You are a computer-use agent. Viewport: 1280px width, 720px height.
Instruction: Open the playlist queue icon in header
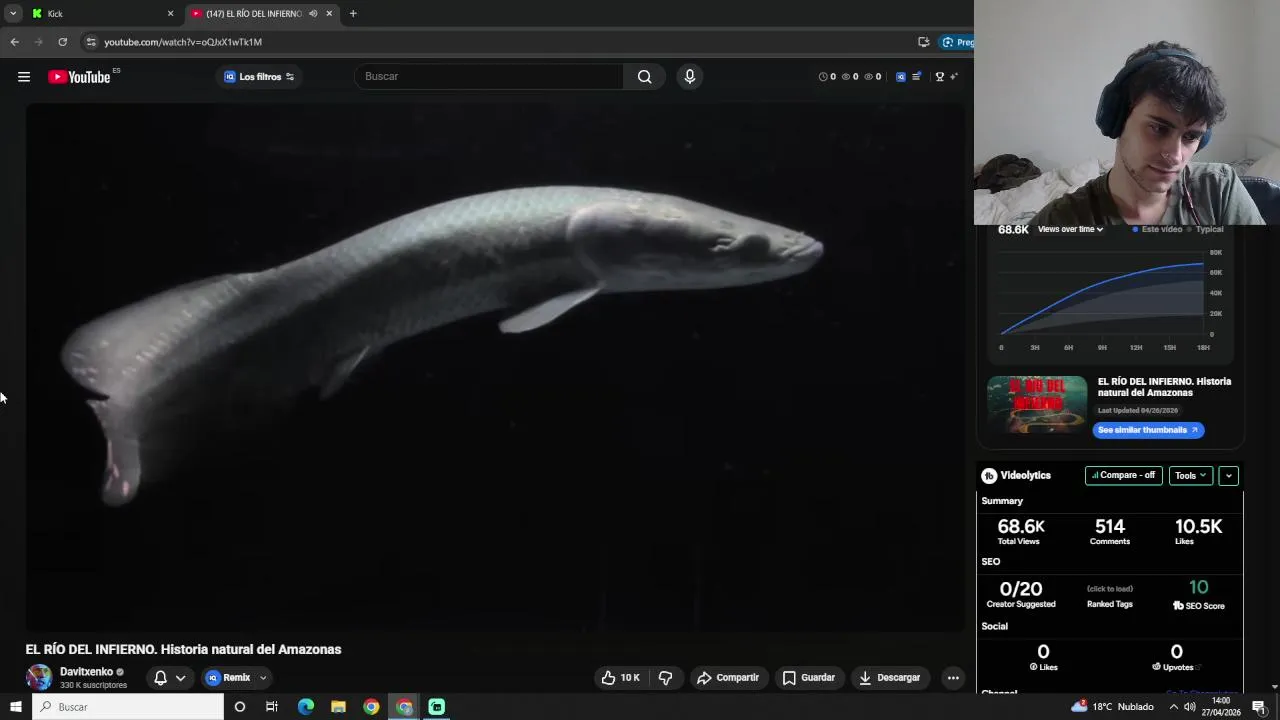pyautogui.click(x=916, y=77)
